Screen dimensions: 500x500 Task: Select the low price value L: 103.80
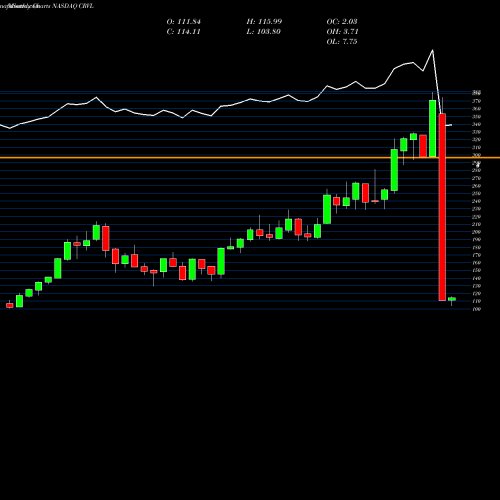263,32
